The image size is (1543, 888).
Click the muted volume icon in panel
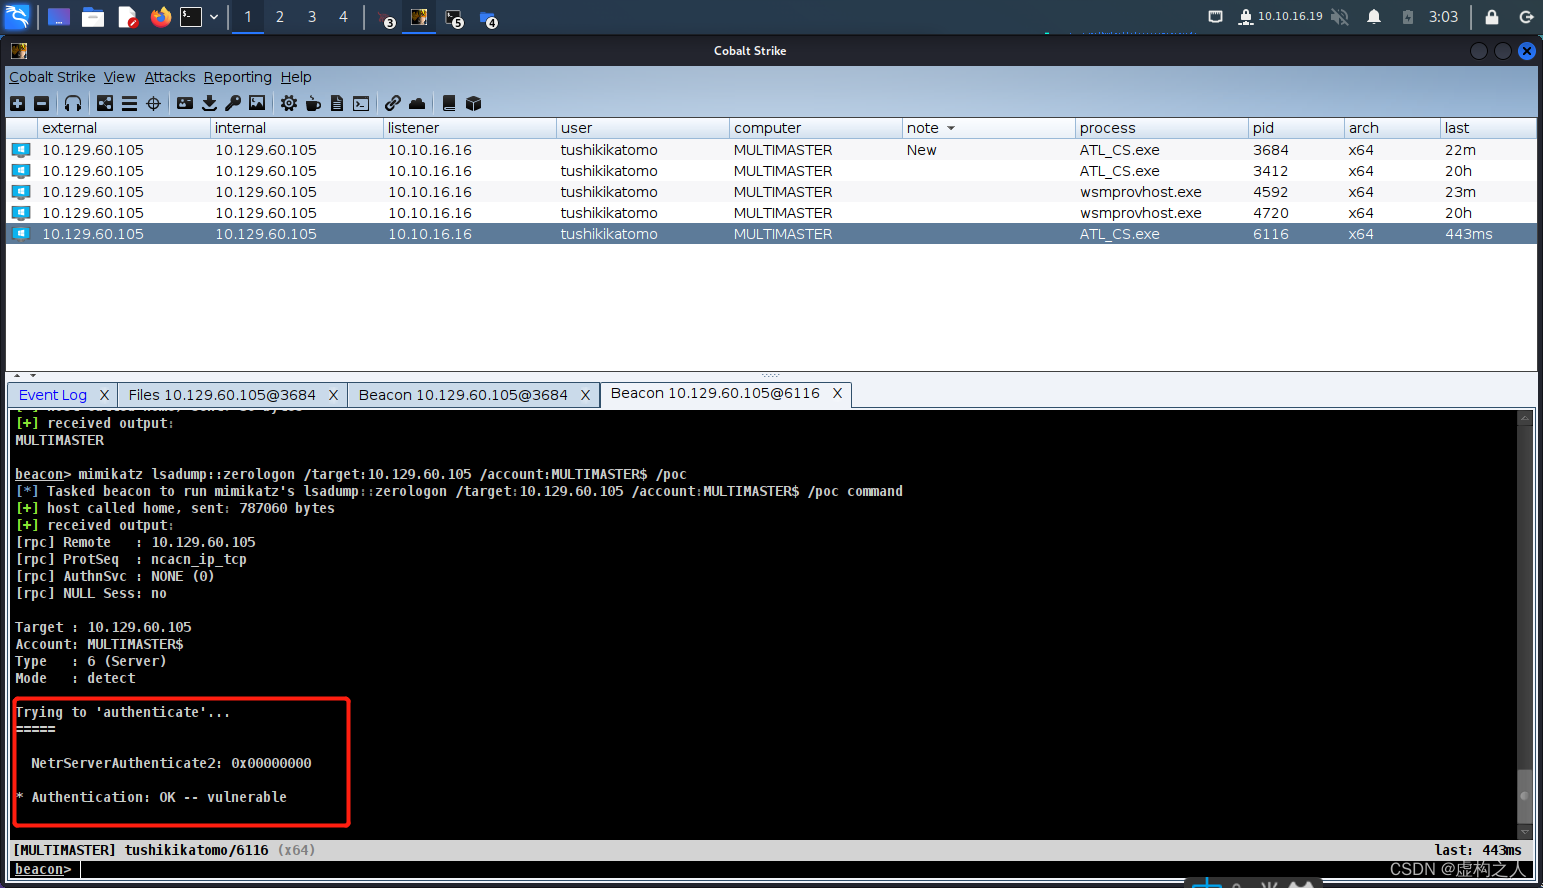pos(1340,17)
